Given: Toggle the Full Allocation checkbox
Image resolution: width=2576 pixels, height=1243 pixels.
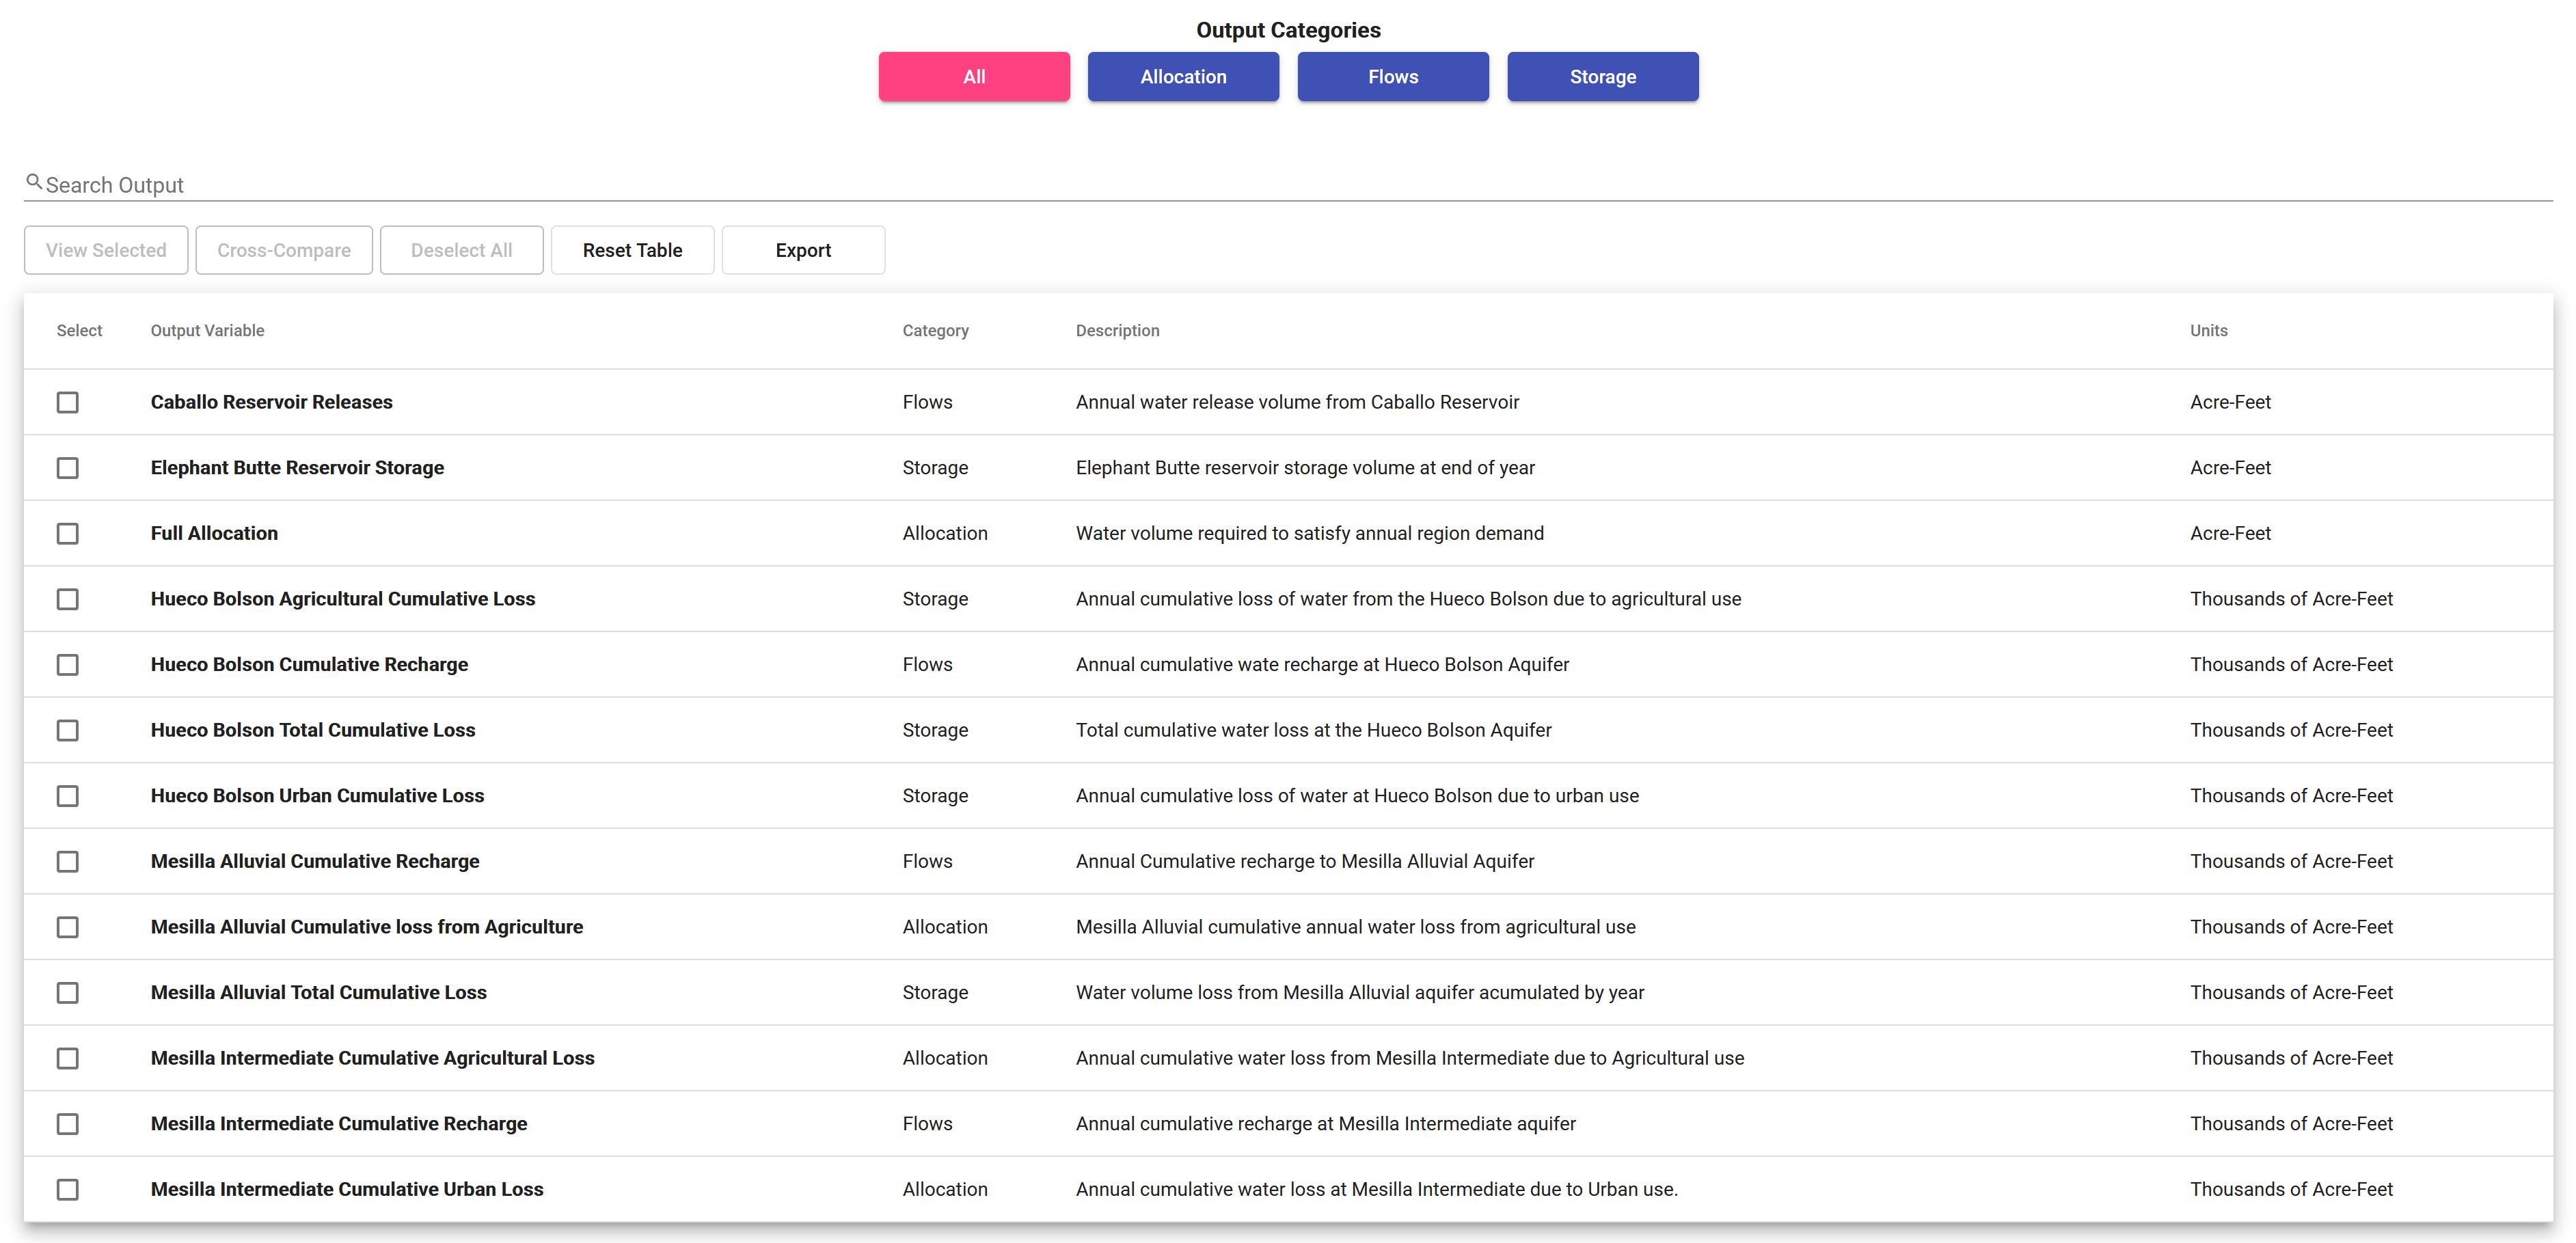Looking at the screenshot, I should click(x=68, y=532).
